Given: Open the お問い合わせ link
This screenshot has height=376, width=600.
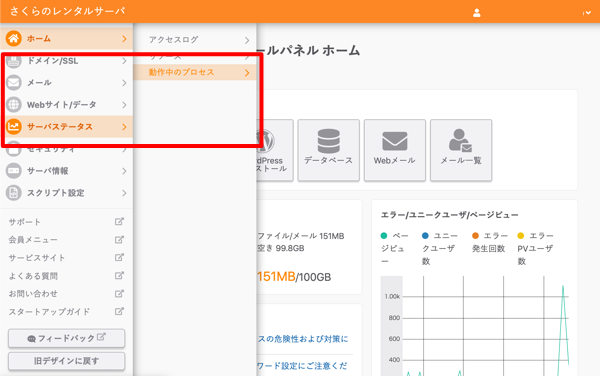Looking at the screenshot, I should point(33,294).
